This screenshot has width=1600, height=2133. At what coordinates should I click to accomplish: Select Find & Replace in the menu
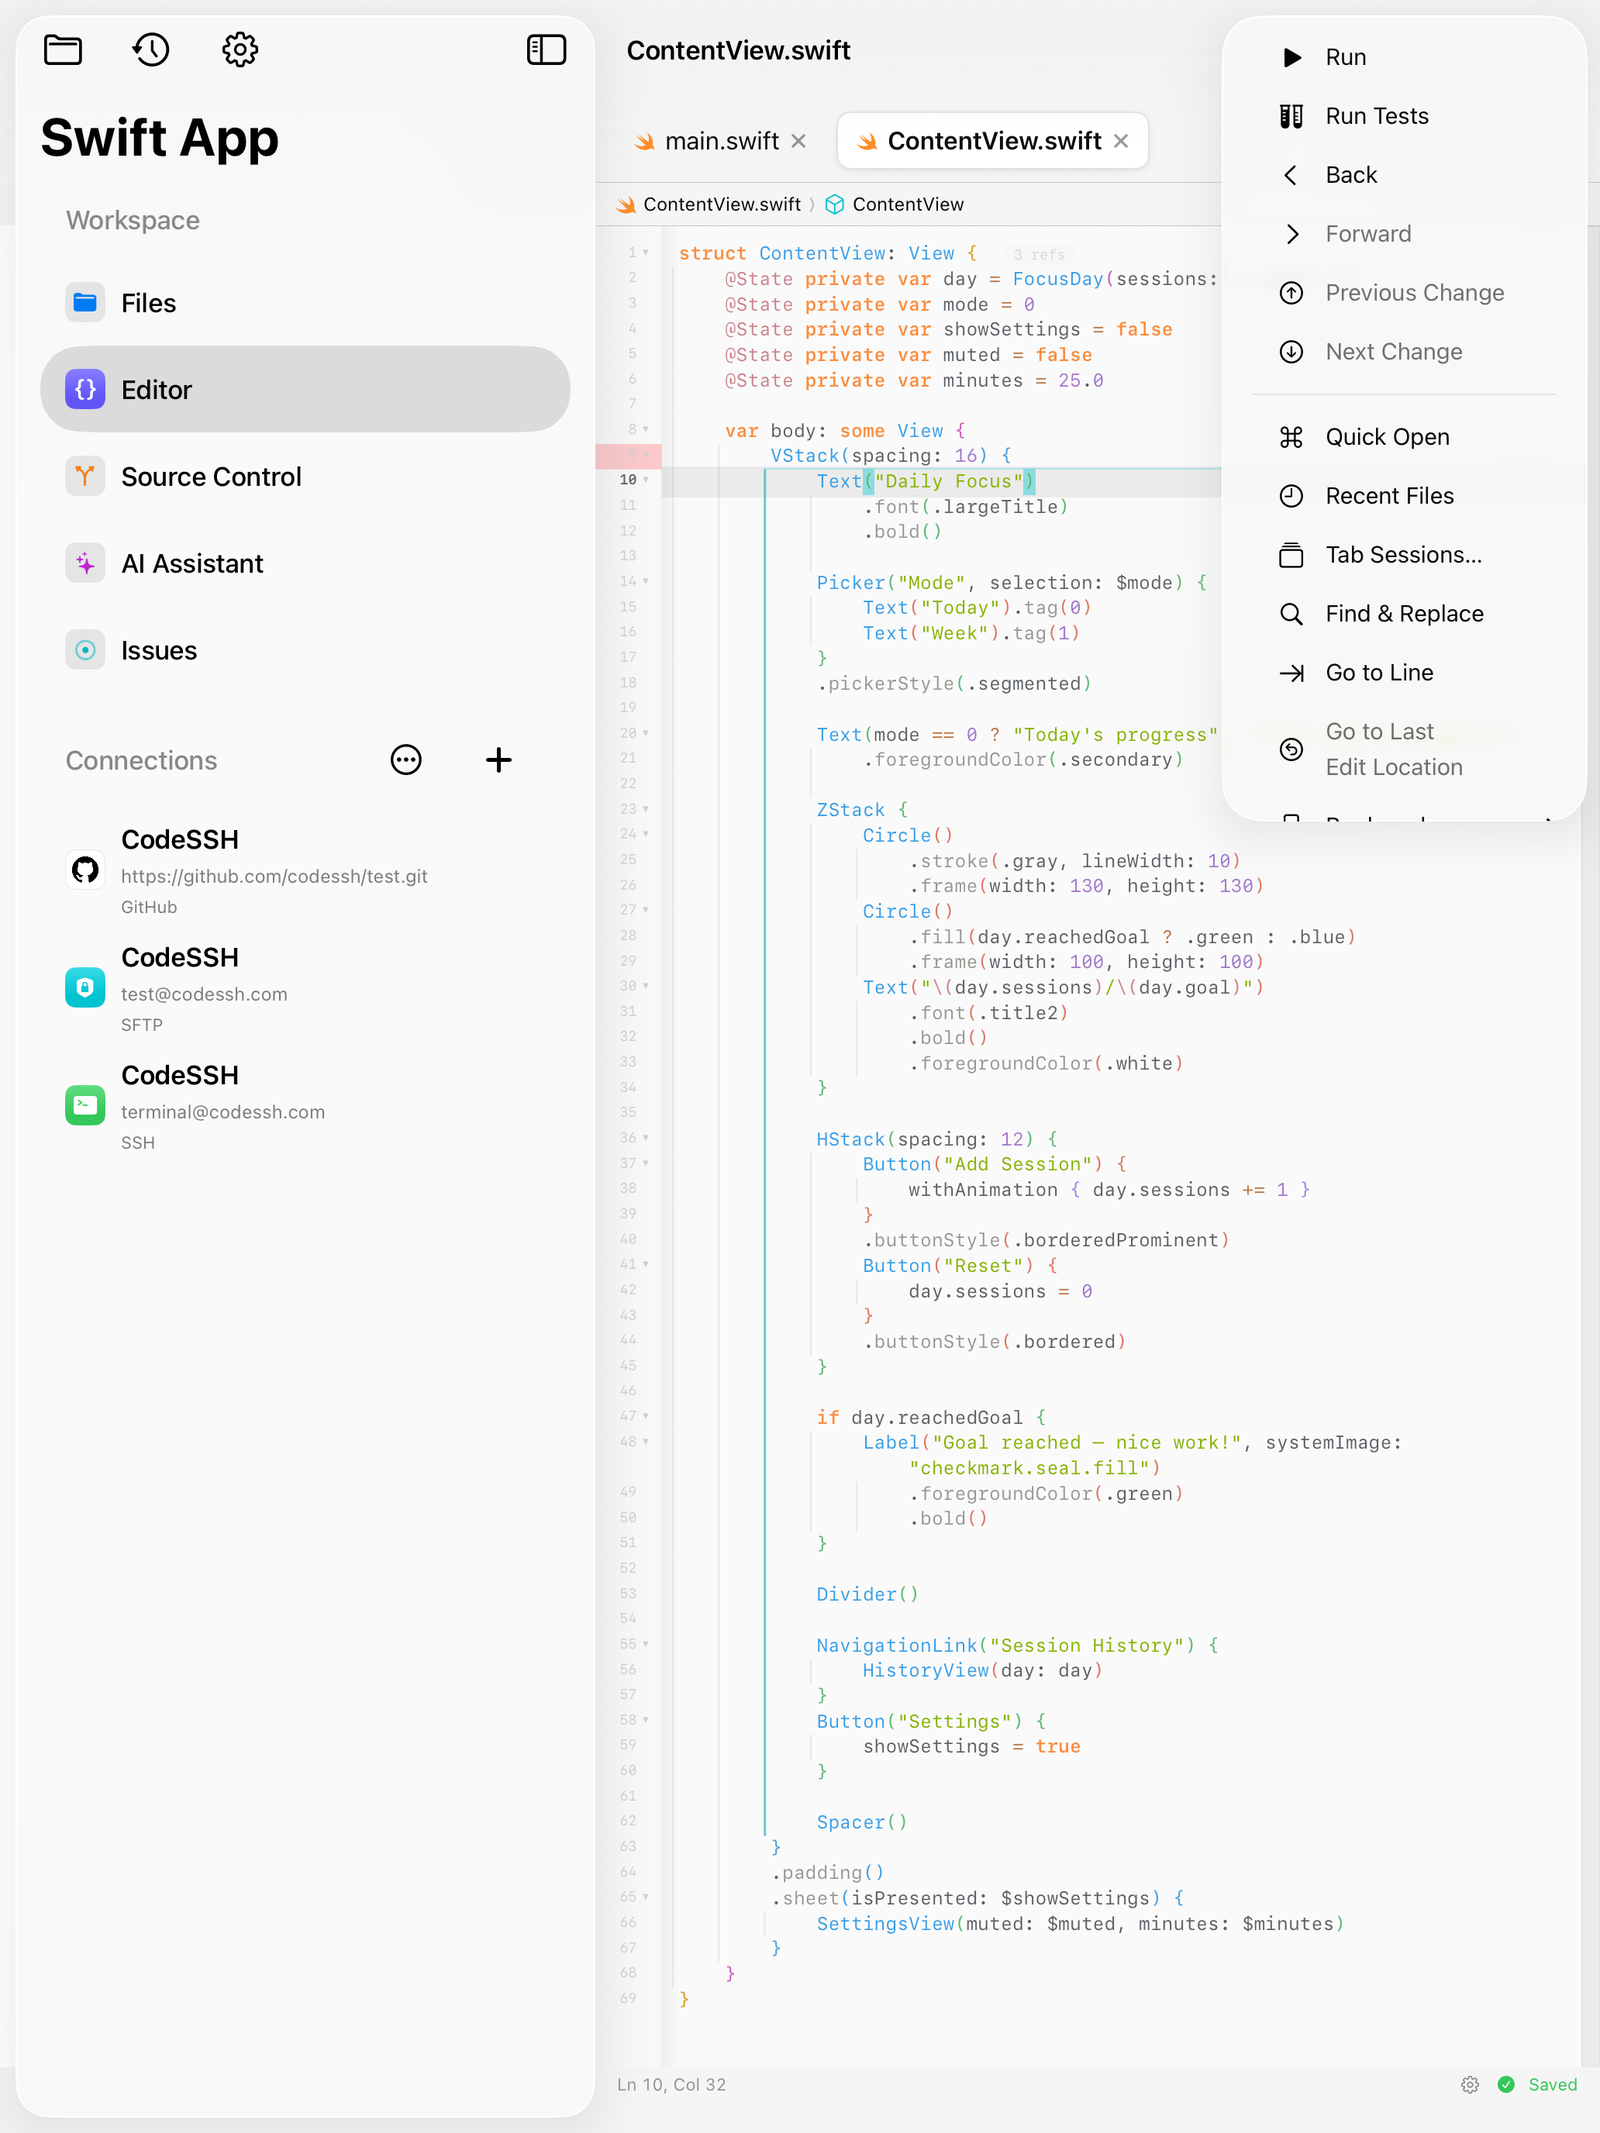pos(1404,614)
